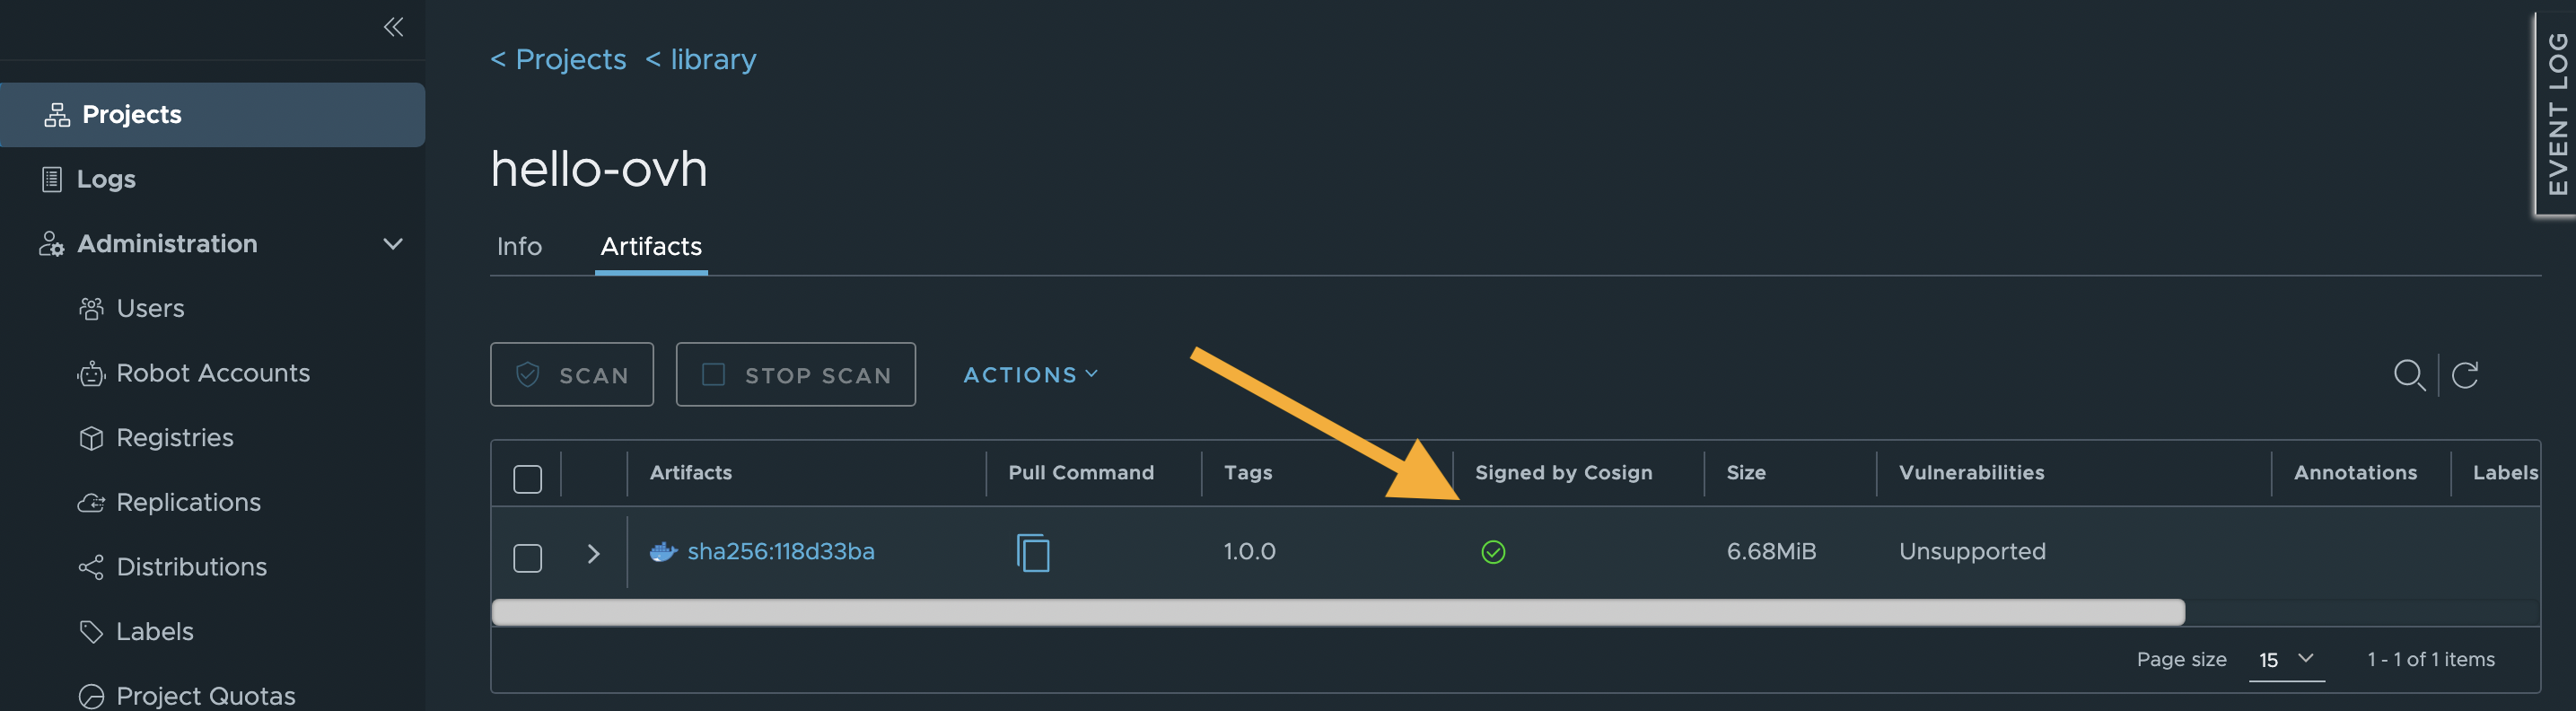The width and height of the screenshot is (2576, 711).
Task: Refresh the artifacts list
Action: 2465,375
